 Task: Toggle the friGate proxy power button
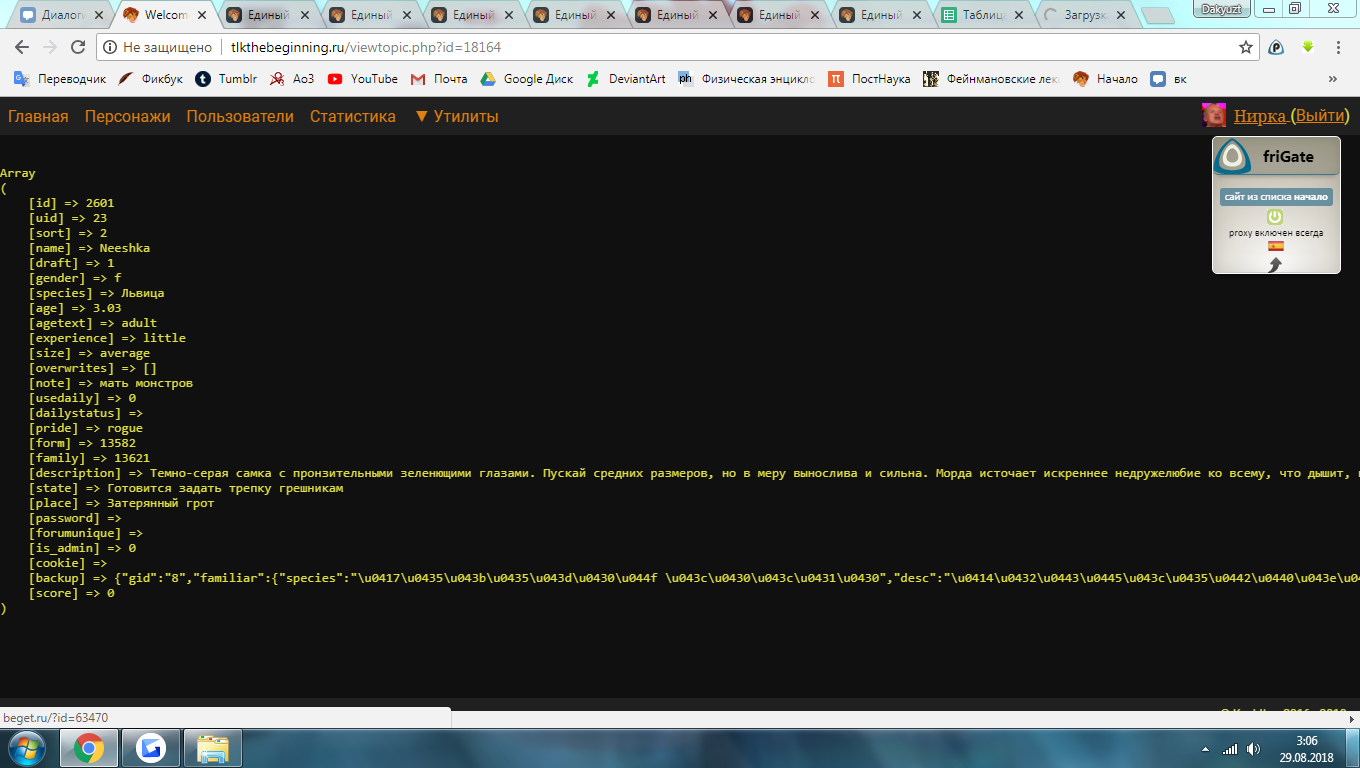pyautogui.click(x=1275, y=217)
